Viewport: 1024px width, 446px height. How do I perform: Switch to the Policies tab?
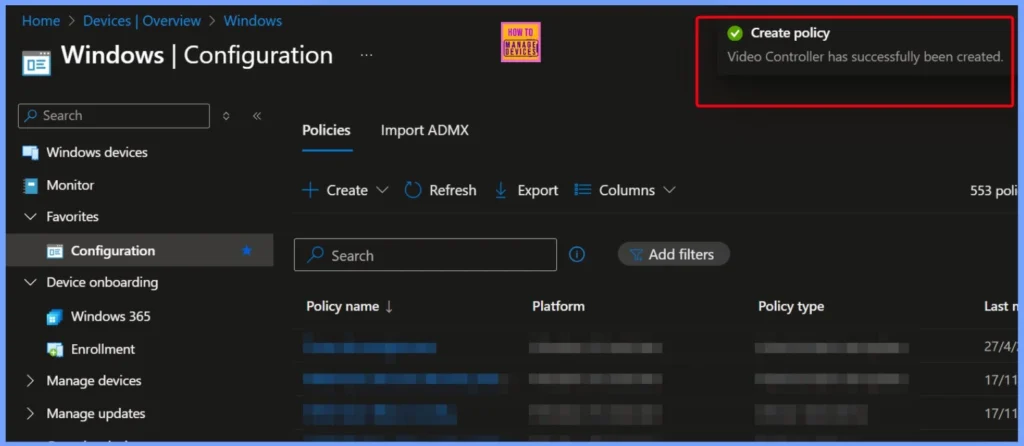pyautogui.click(x=326, y=130)
